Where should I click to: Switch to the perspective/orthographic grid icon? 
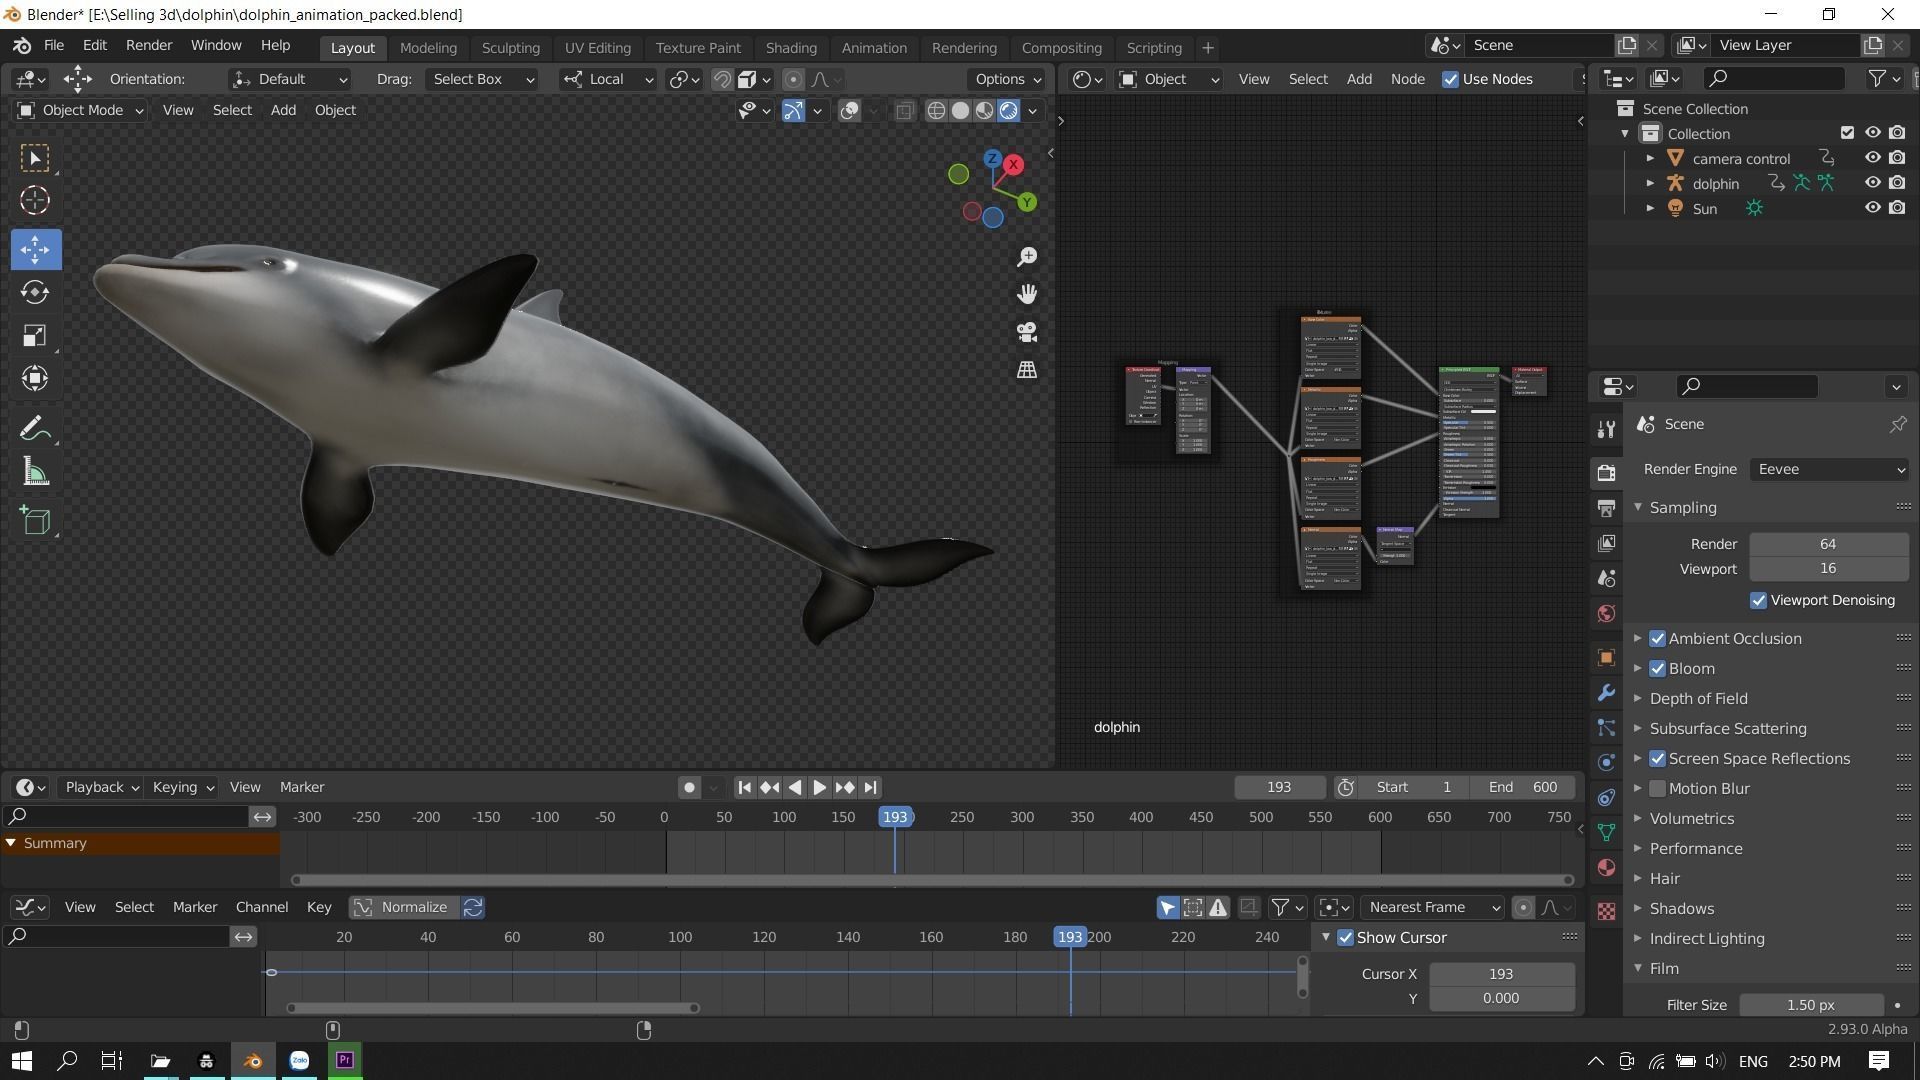click(x=1027, y=370)
